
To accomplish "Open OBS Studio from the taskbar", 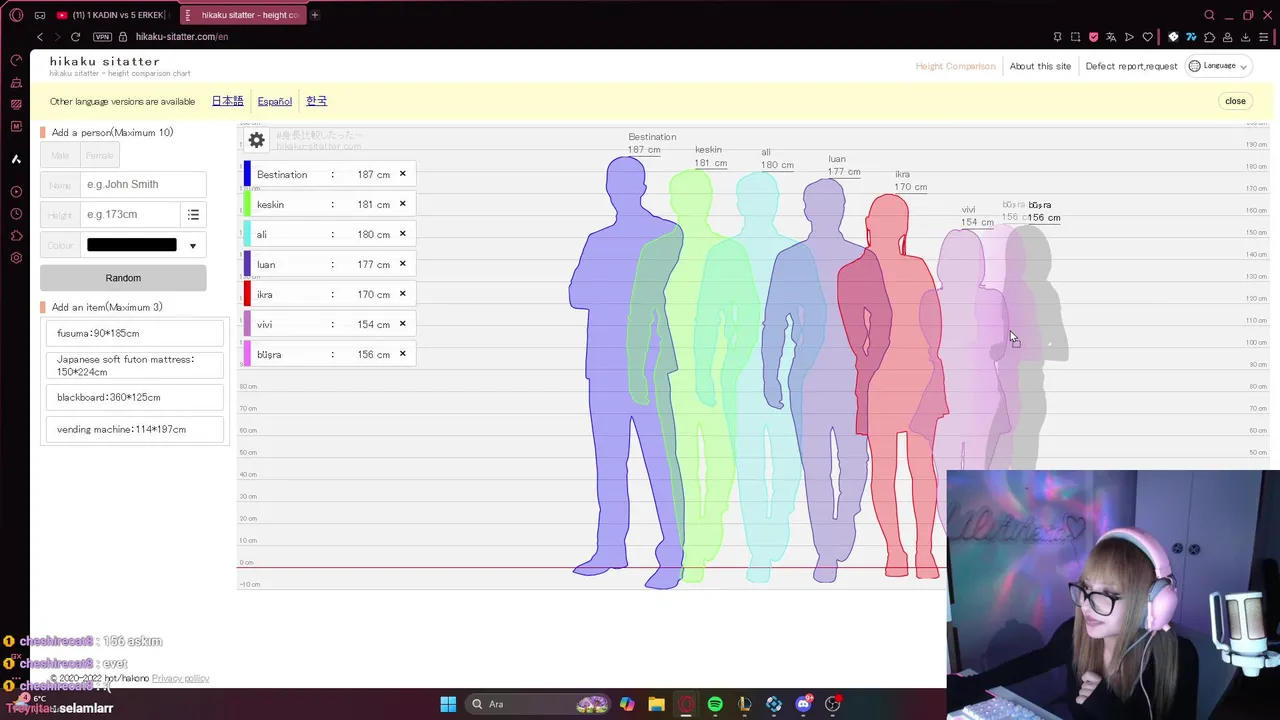I will (x=832, y=704).
